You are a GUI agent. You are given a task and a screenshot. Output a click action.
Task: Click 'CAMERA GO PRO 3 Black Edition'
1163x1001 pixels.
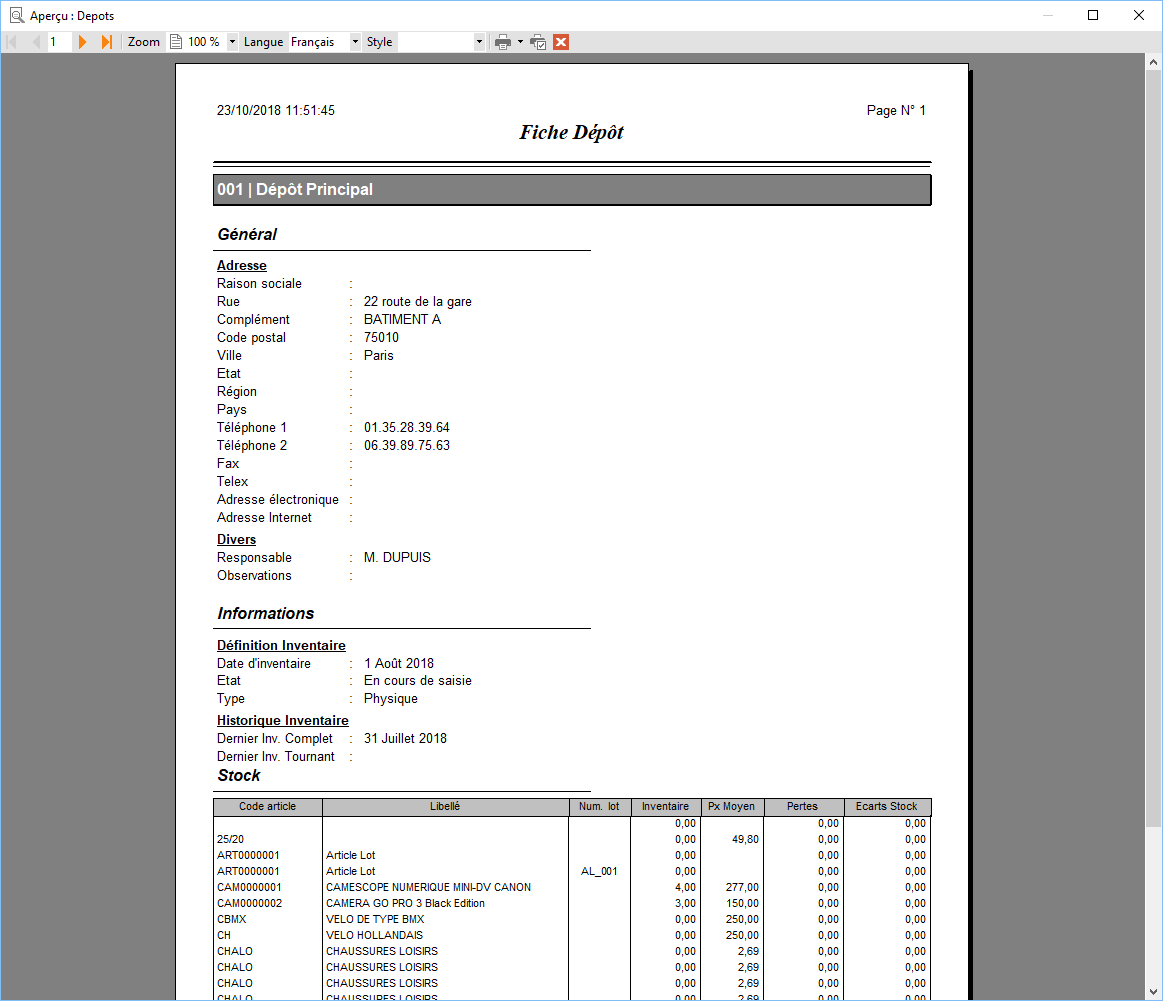coord(406,904)
